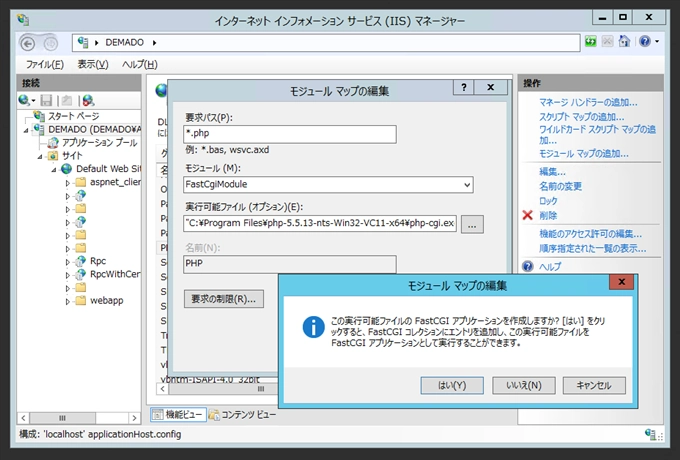Click the 名前の変更 action link

560,186
